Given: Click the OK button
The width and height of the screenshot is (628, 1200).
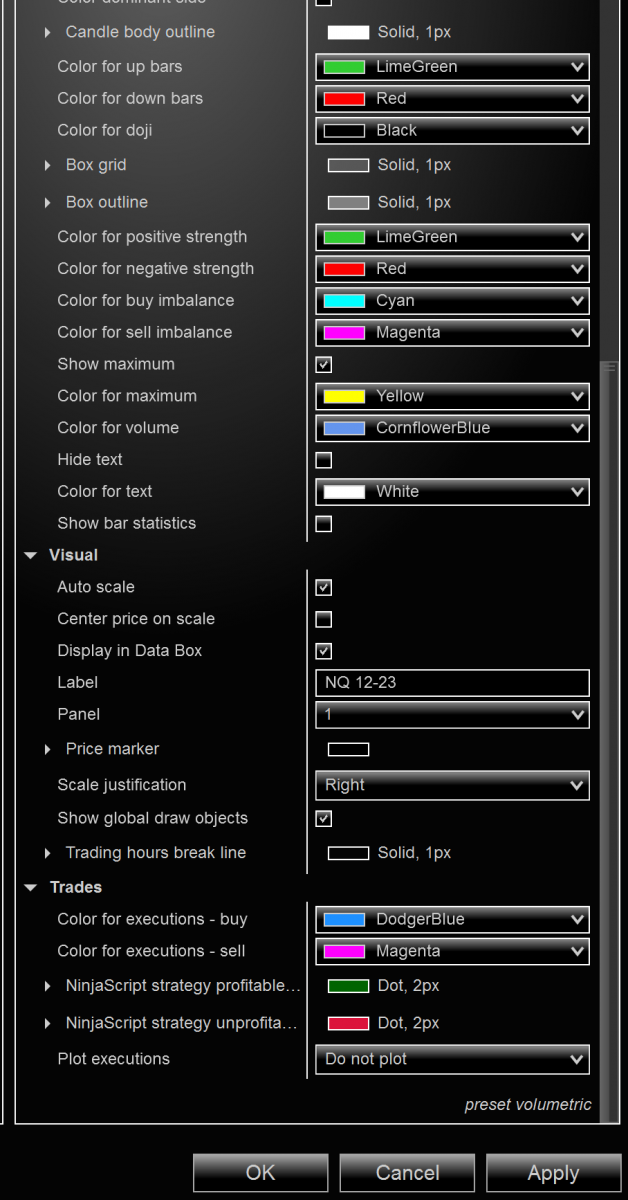Looking at the screenshot, I should point(260,1173).
